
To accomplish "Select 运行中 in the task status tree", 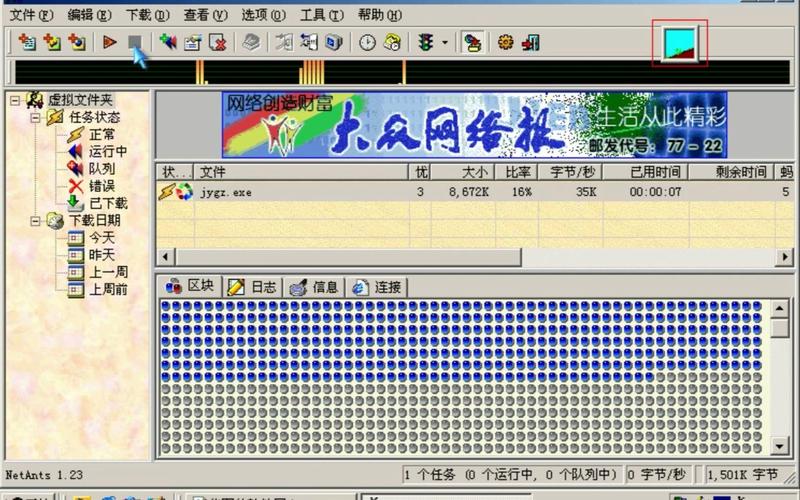I will point(108,152).
